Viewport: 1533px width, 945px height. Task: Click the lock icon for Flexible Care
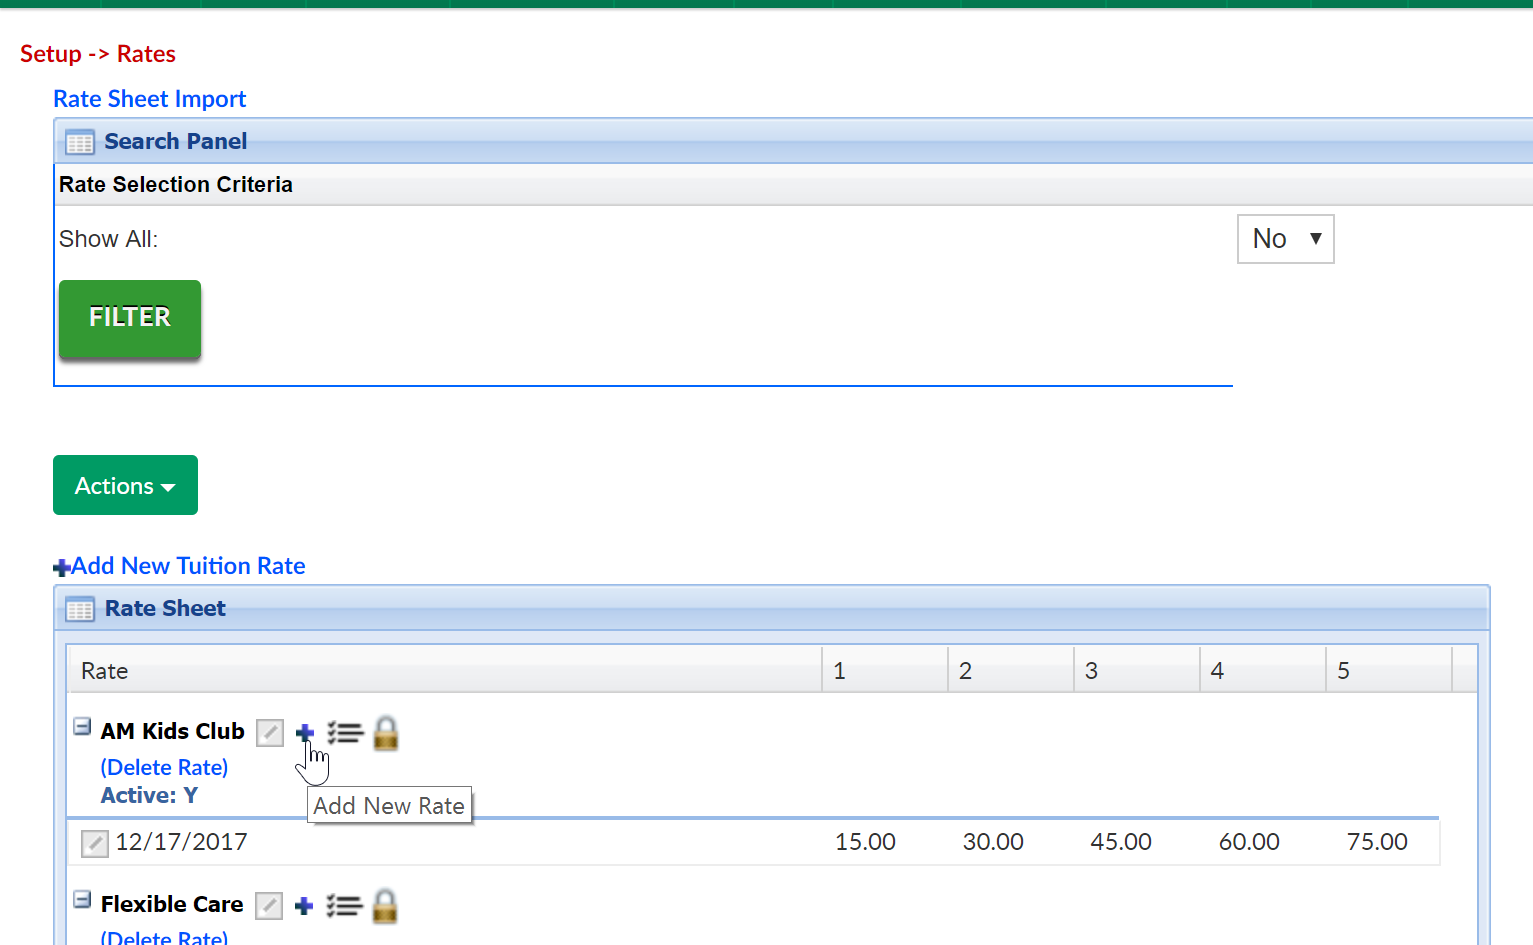384,905
